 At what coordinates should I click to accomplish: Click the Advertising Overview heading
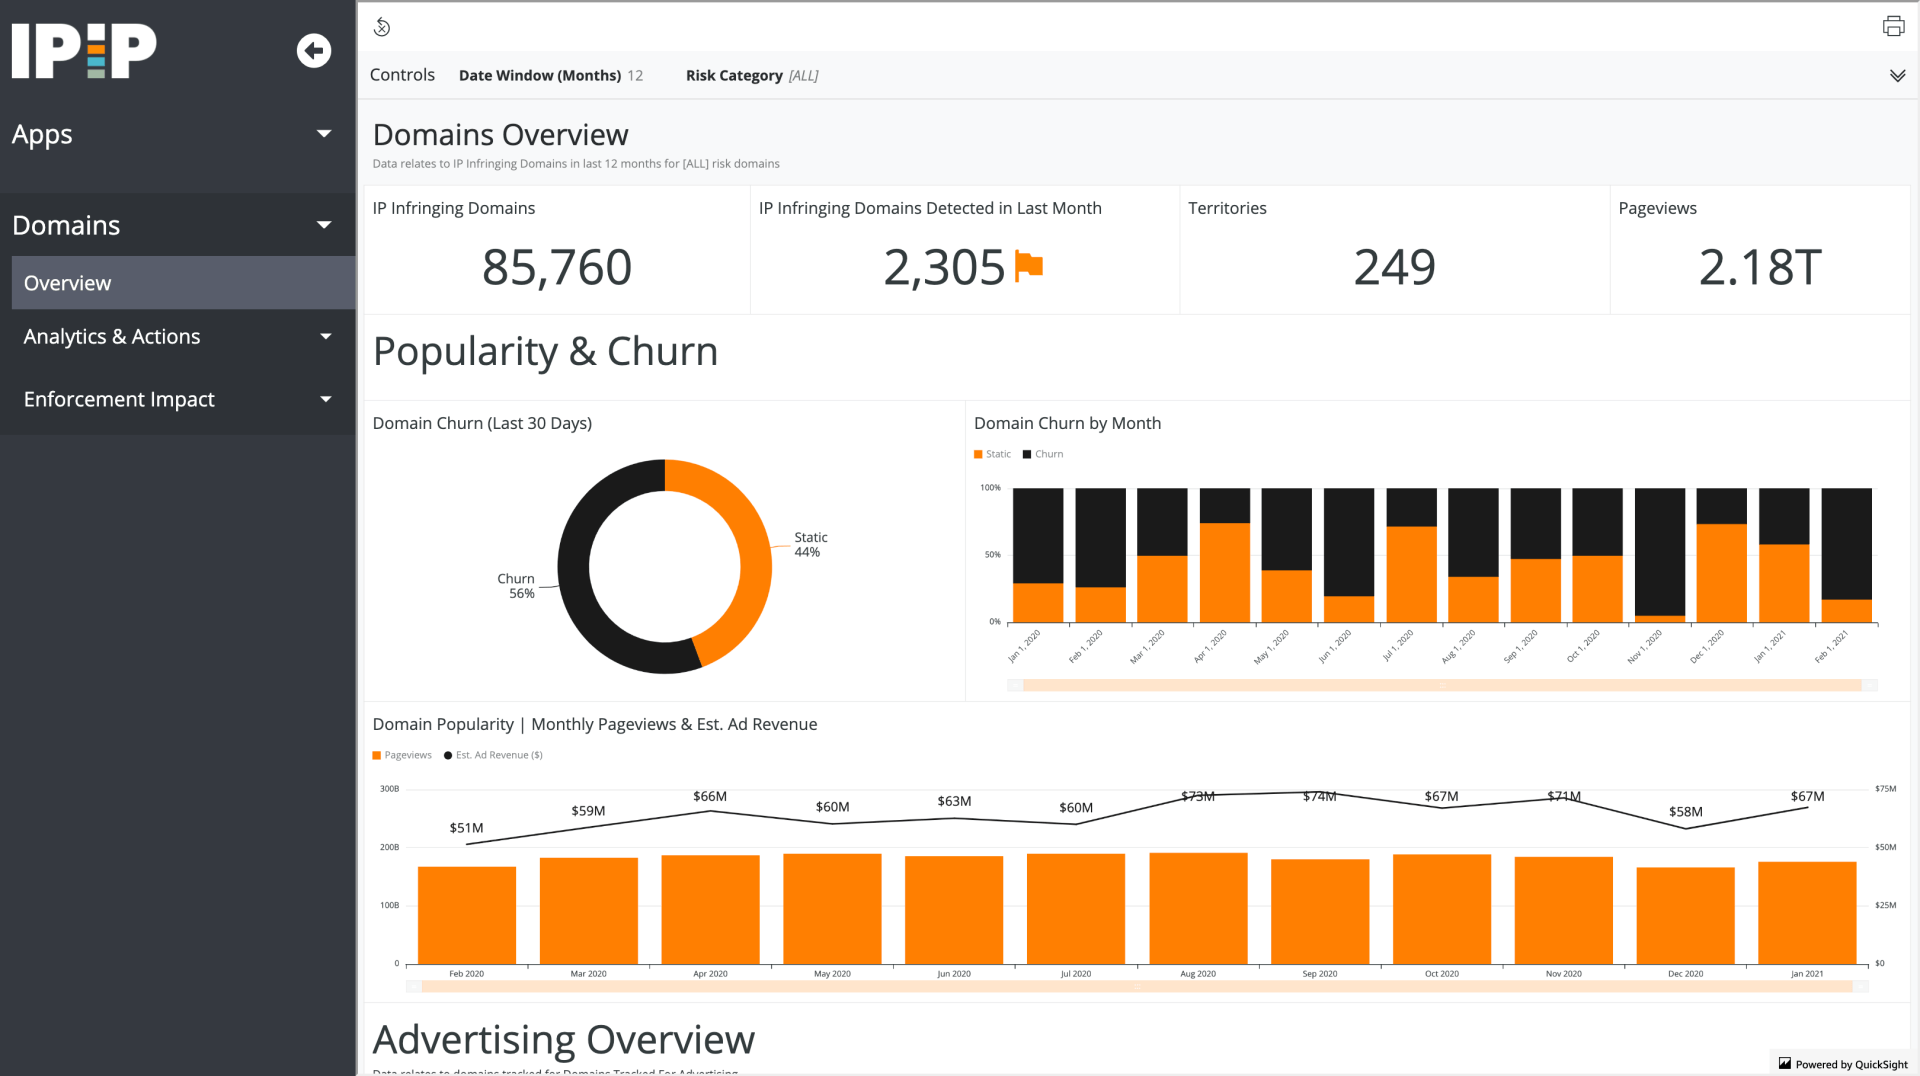[x=563, y=1040]
